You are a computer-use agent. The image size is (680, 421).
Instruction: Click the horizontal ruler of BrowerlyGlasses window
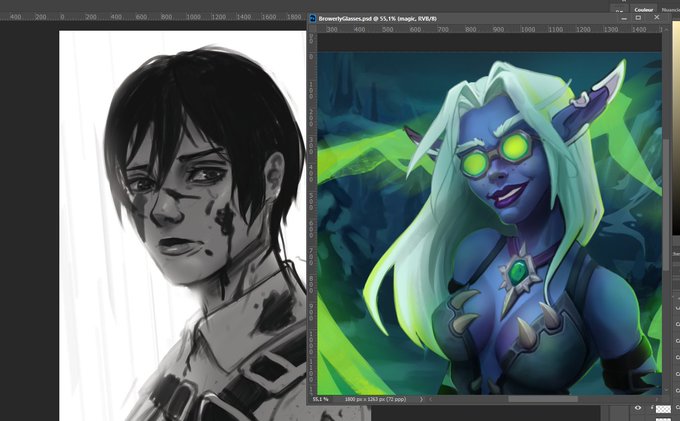488,29
